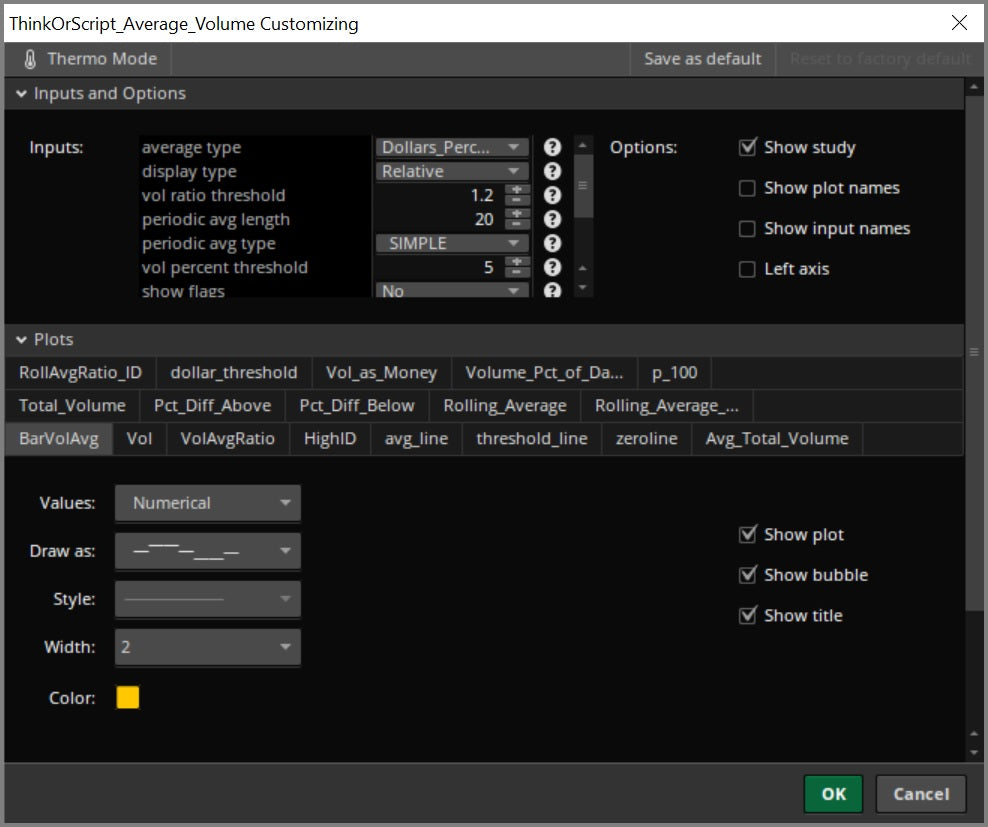Open the average type dropdown
The height and width of the screenshot is (827, 988).
(452, 147)
